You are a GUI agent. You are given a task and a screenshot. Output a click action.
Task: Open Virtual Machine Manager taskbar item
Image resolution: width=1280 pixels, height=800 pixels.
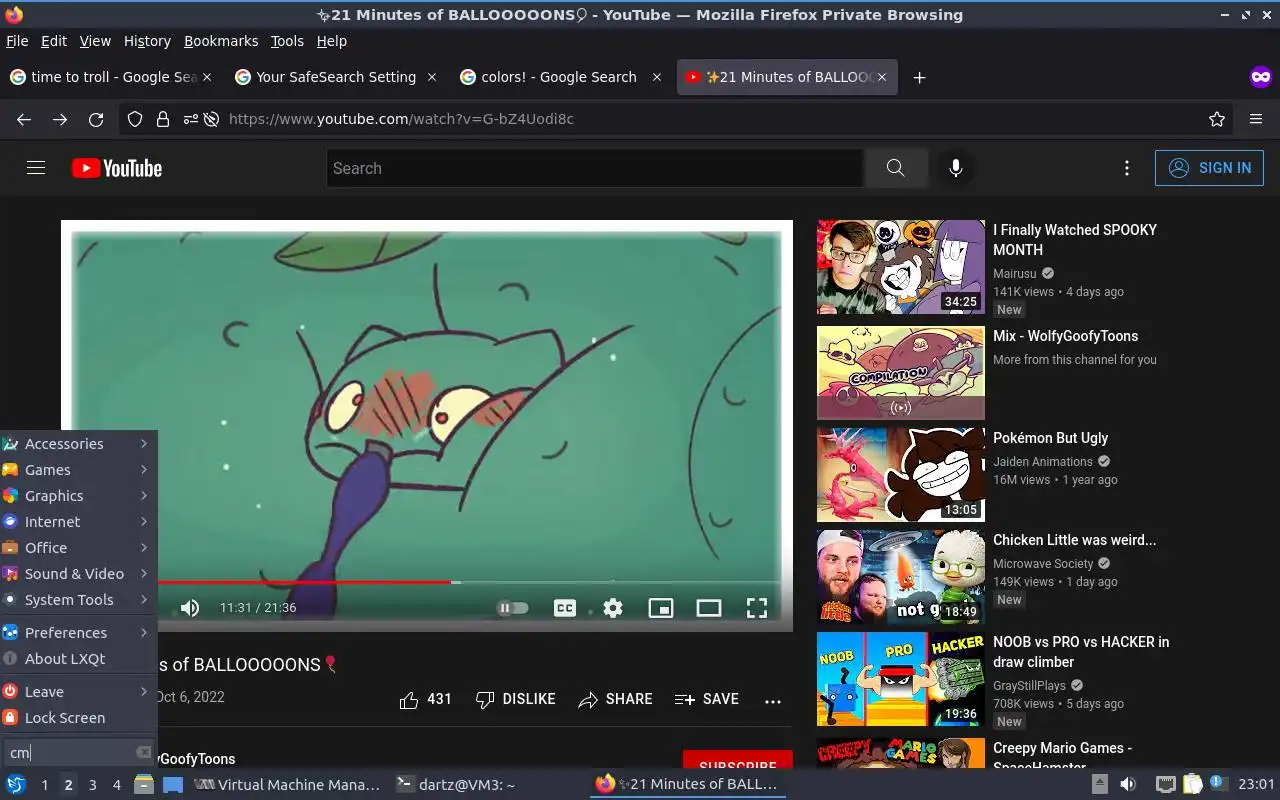click(x=286, y=785)
